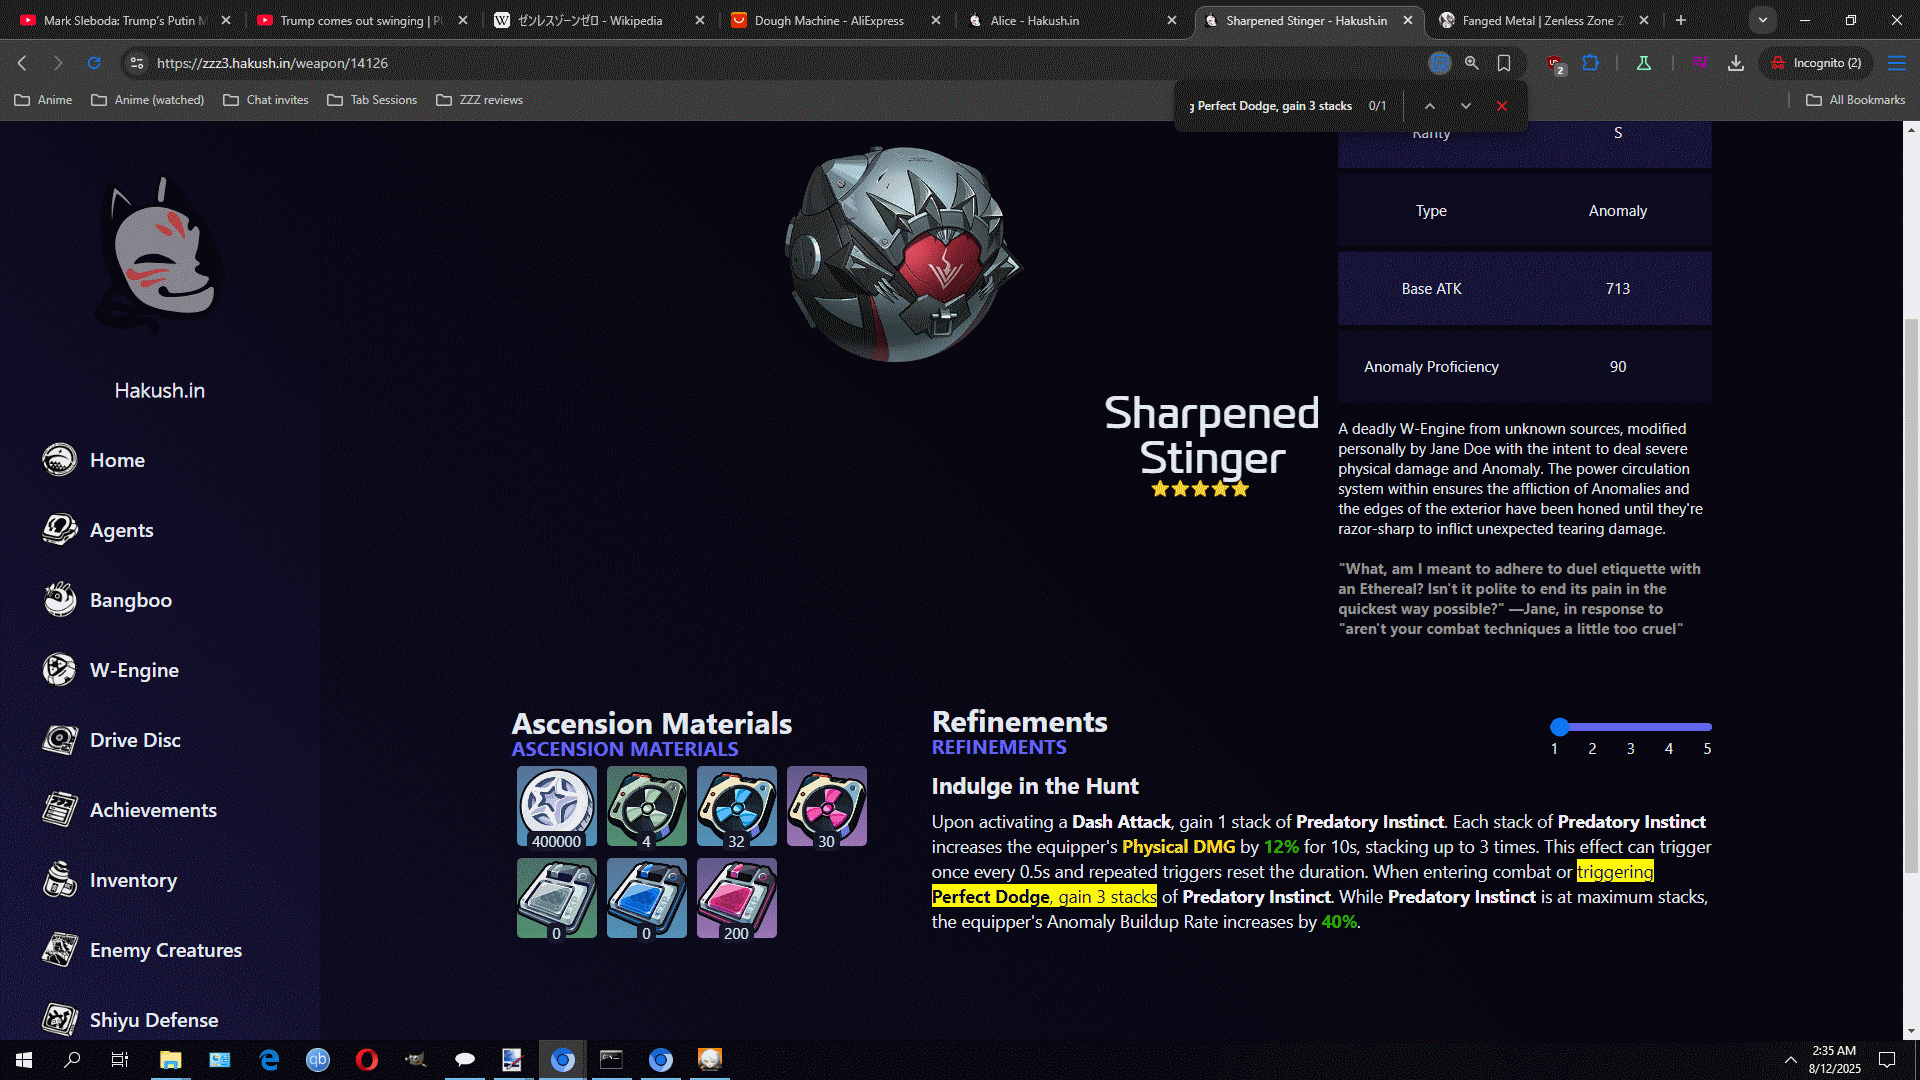Viewport: 1920px width, 1080px height.
Task: Go to the Drive Disc page link
Action: click(135, 740)
